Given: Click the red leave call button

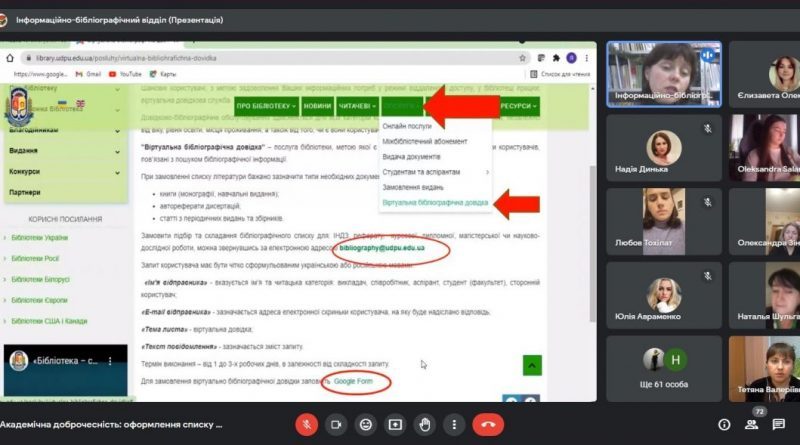Looking at the screenshot, I should [x=488, y=425].
